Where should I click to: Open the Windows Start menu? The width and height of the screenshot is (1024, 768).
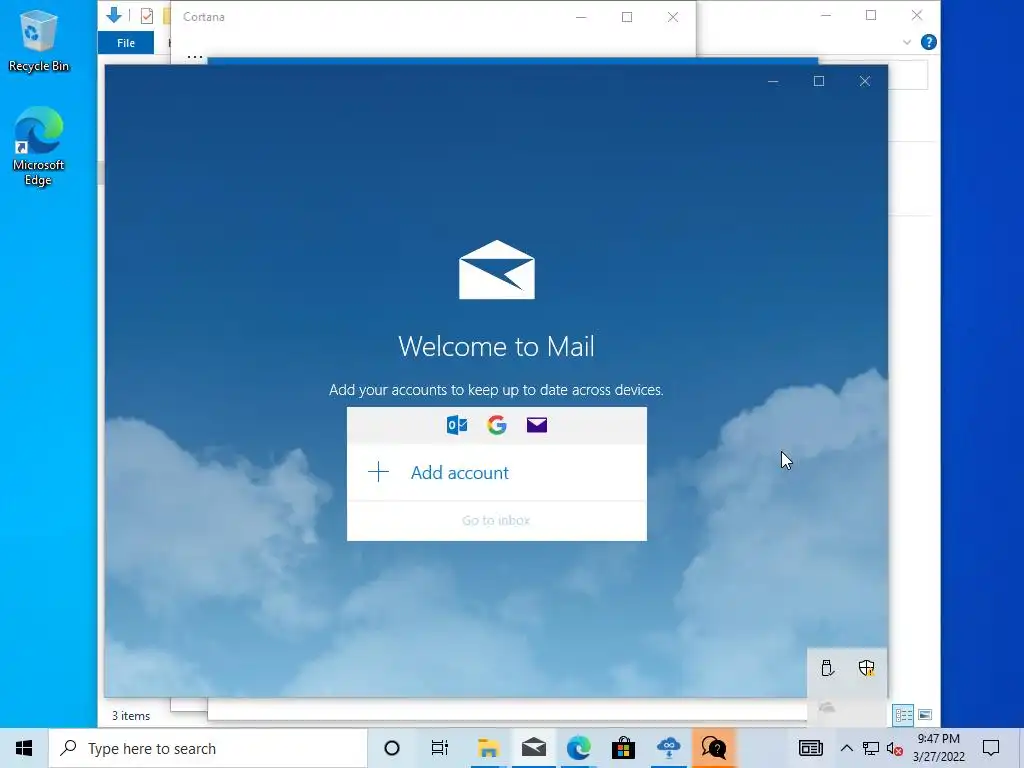pos(24,748)
